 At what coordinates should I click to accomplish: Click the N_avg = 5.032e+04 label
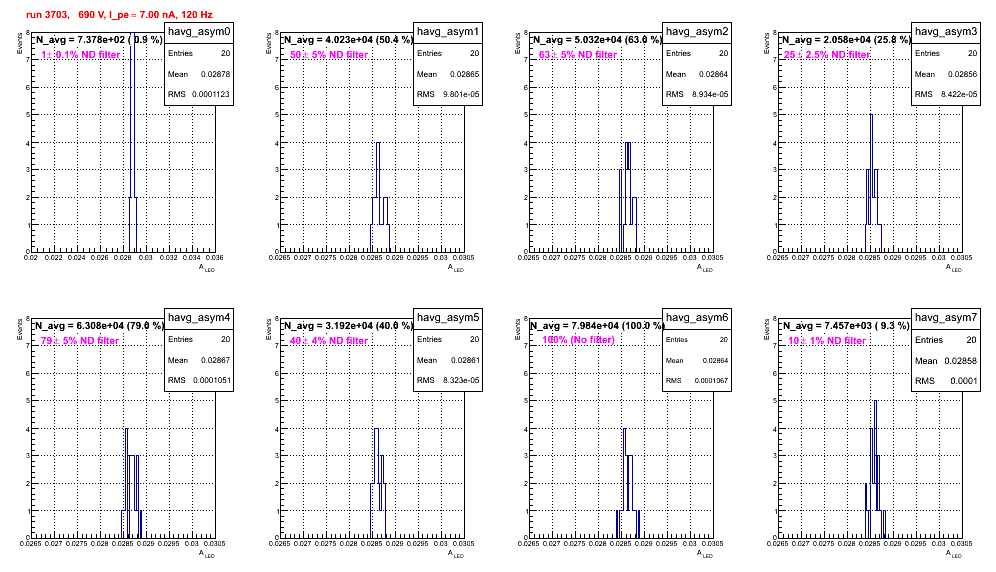point(596,39)
